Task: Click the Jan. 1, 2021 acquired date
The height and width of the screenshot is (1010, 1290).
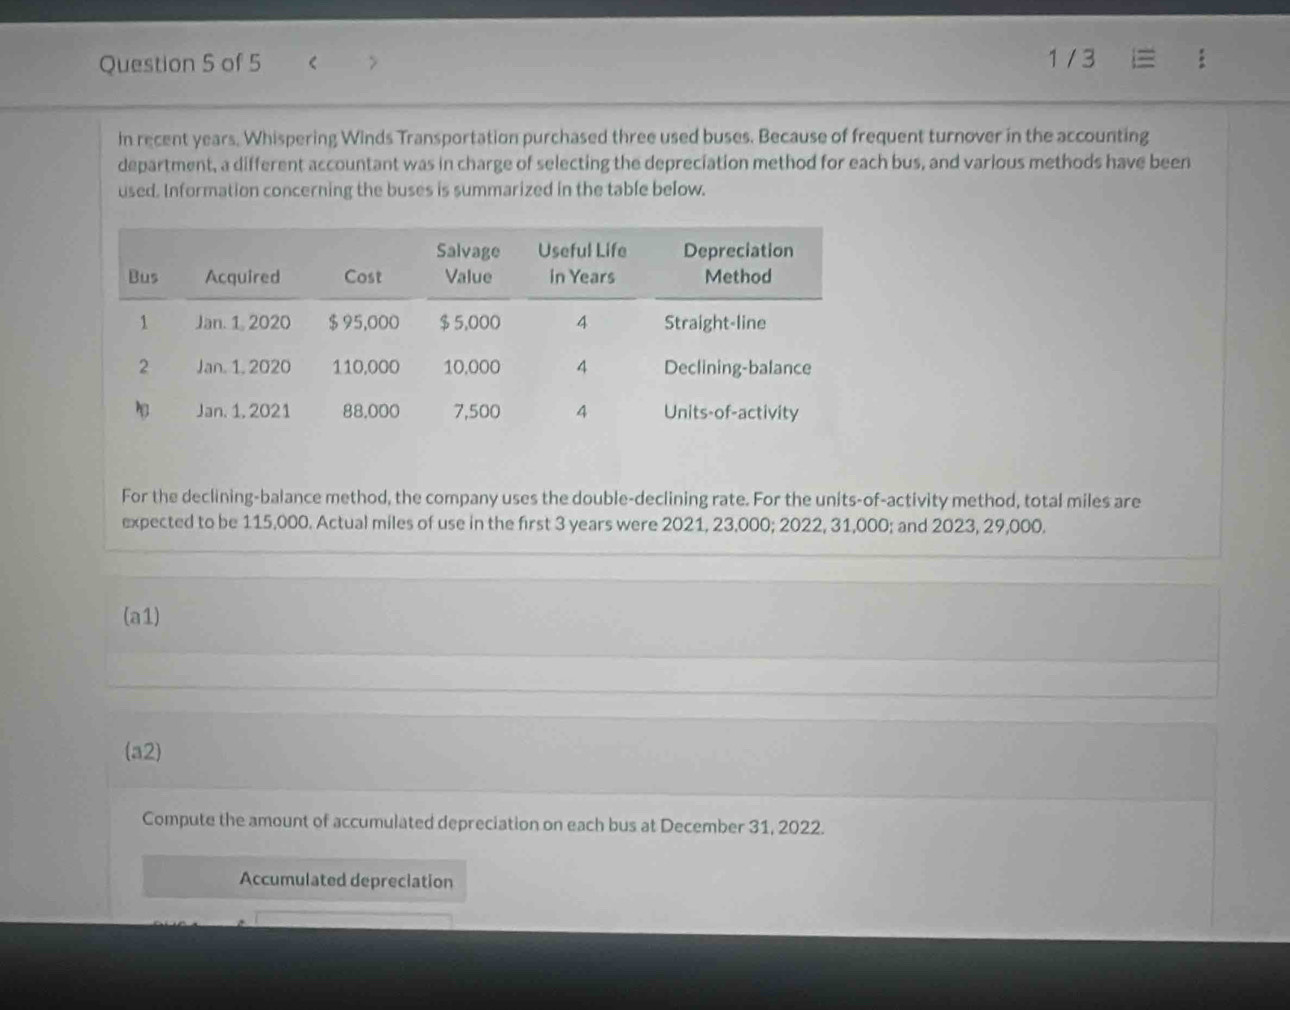Action: pyautogui.click(x=243, y=411)
